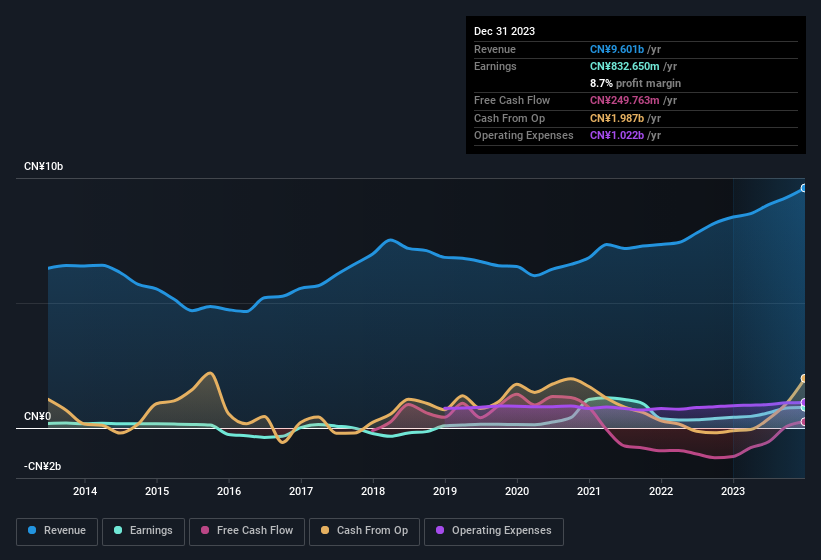Click the Earnings row label in tooltip
This screenshot has width=821, height=560.
495,66
